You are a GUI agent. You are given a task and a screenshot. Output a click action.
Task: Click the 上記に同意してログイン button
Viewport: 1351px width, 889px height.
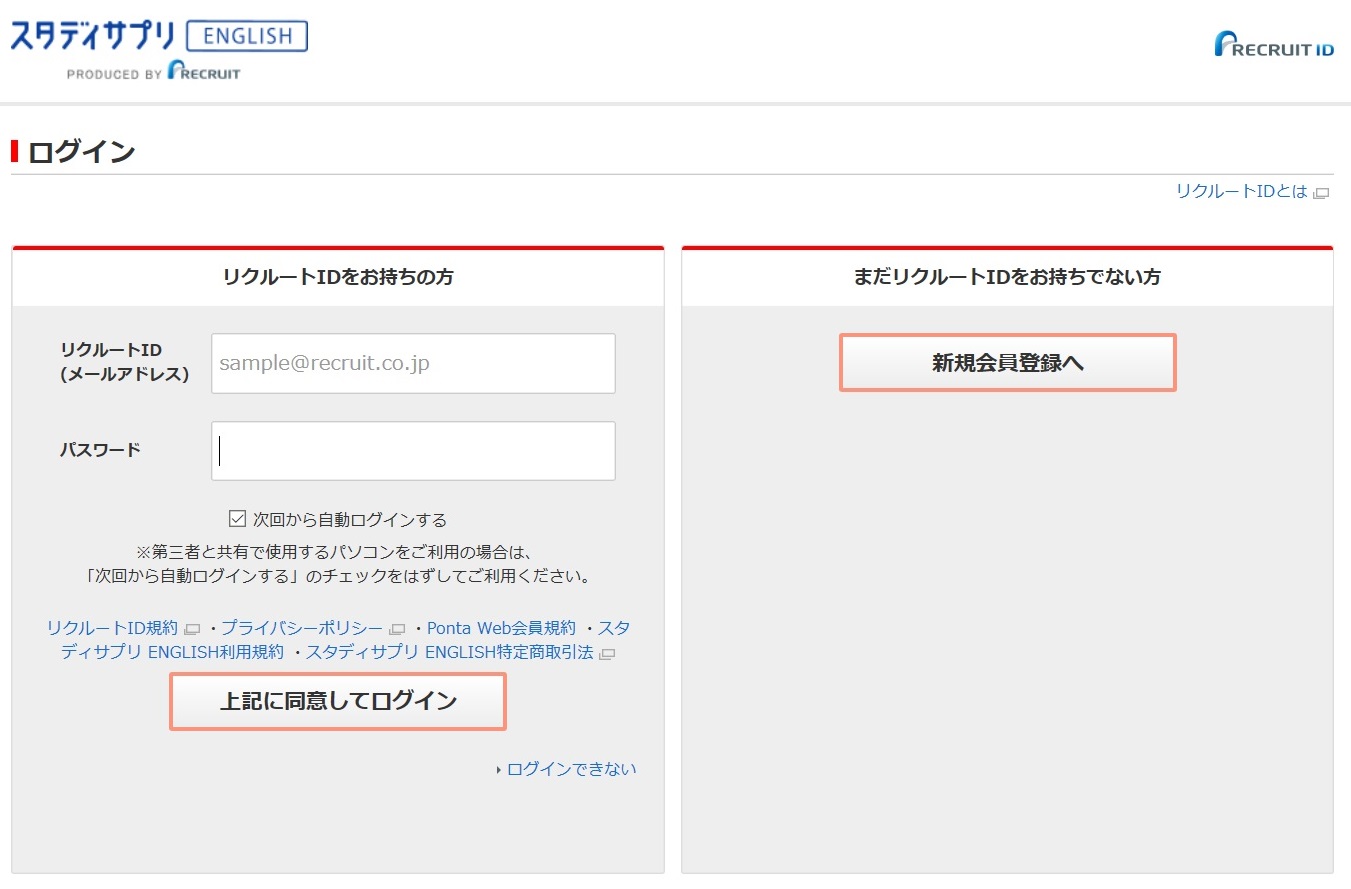point(338,701)
